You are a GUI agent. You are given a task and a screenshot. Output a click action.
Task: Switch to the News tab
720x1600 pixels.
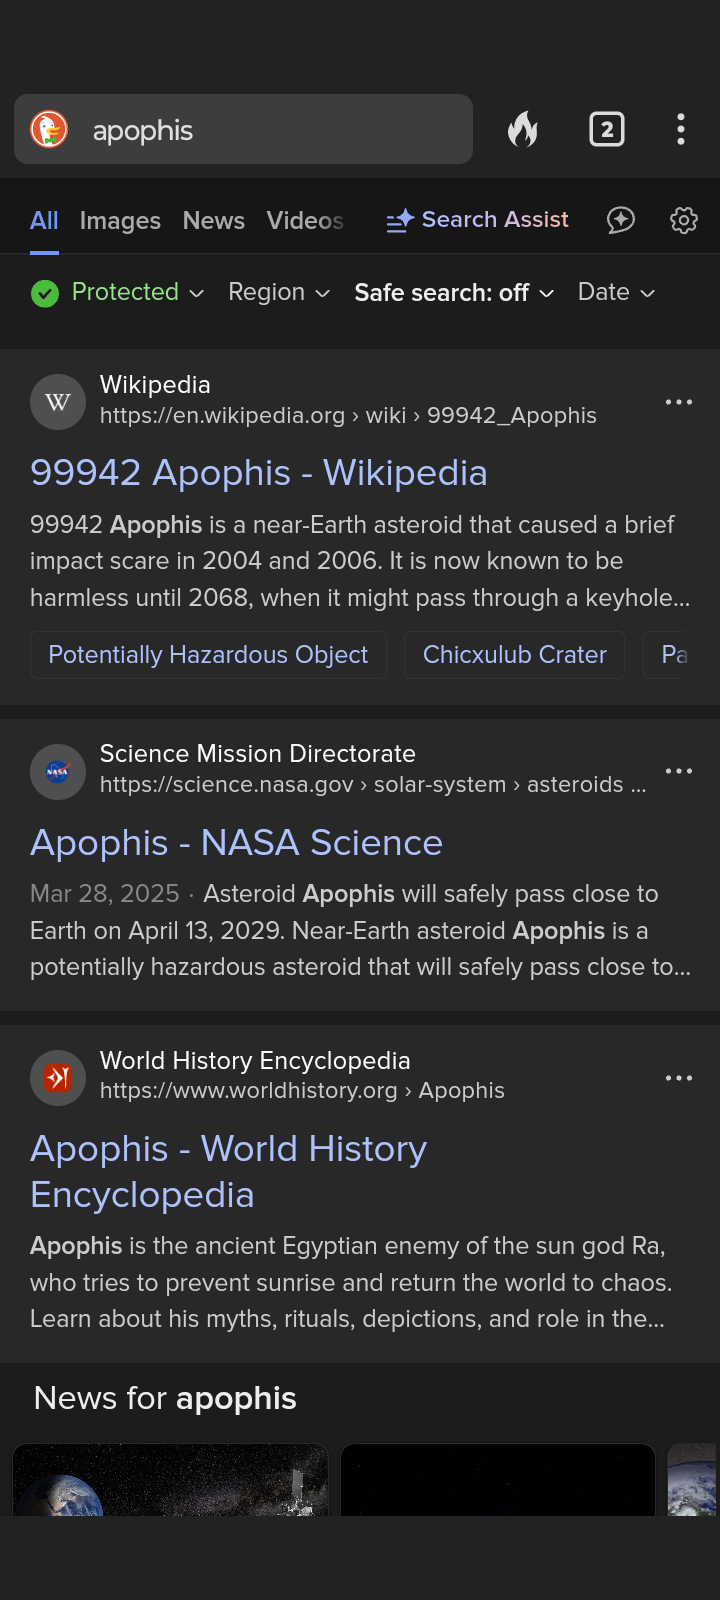click(x=214, y=220)
